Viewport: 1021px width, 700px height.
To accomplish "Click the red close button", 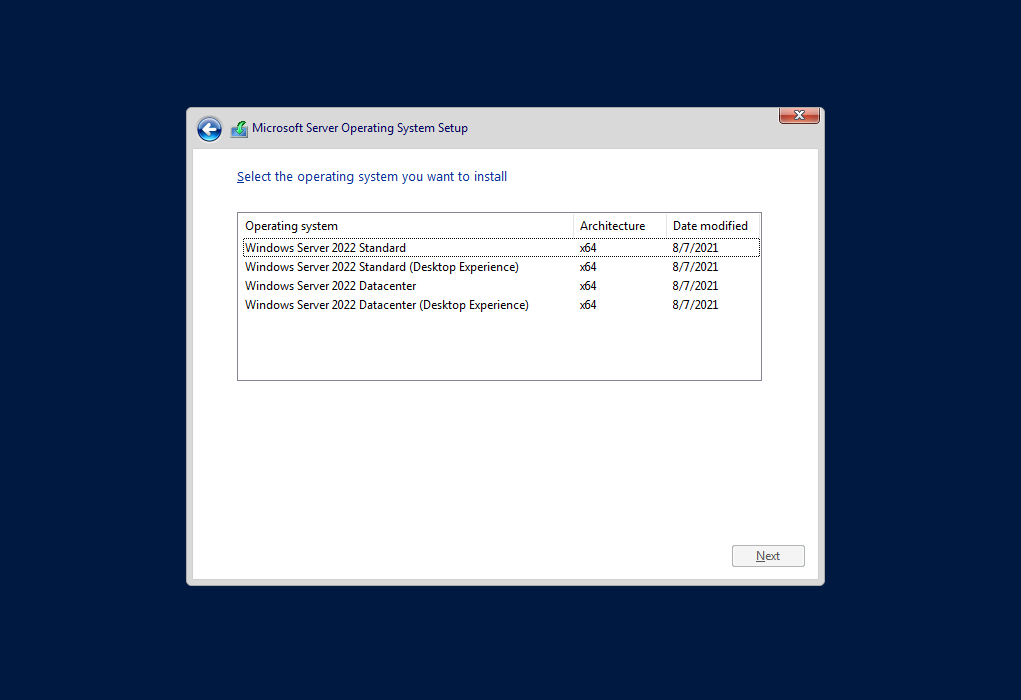I will point(798,115).
